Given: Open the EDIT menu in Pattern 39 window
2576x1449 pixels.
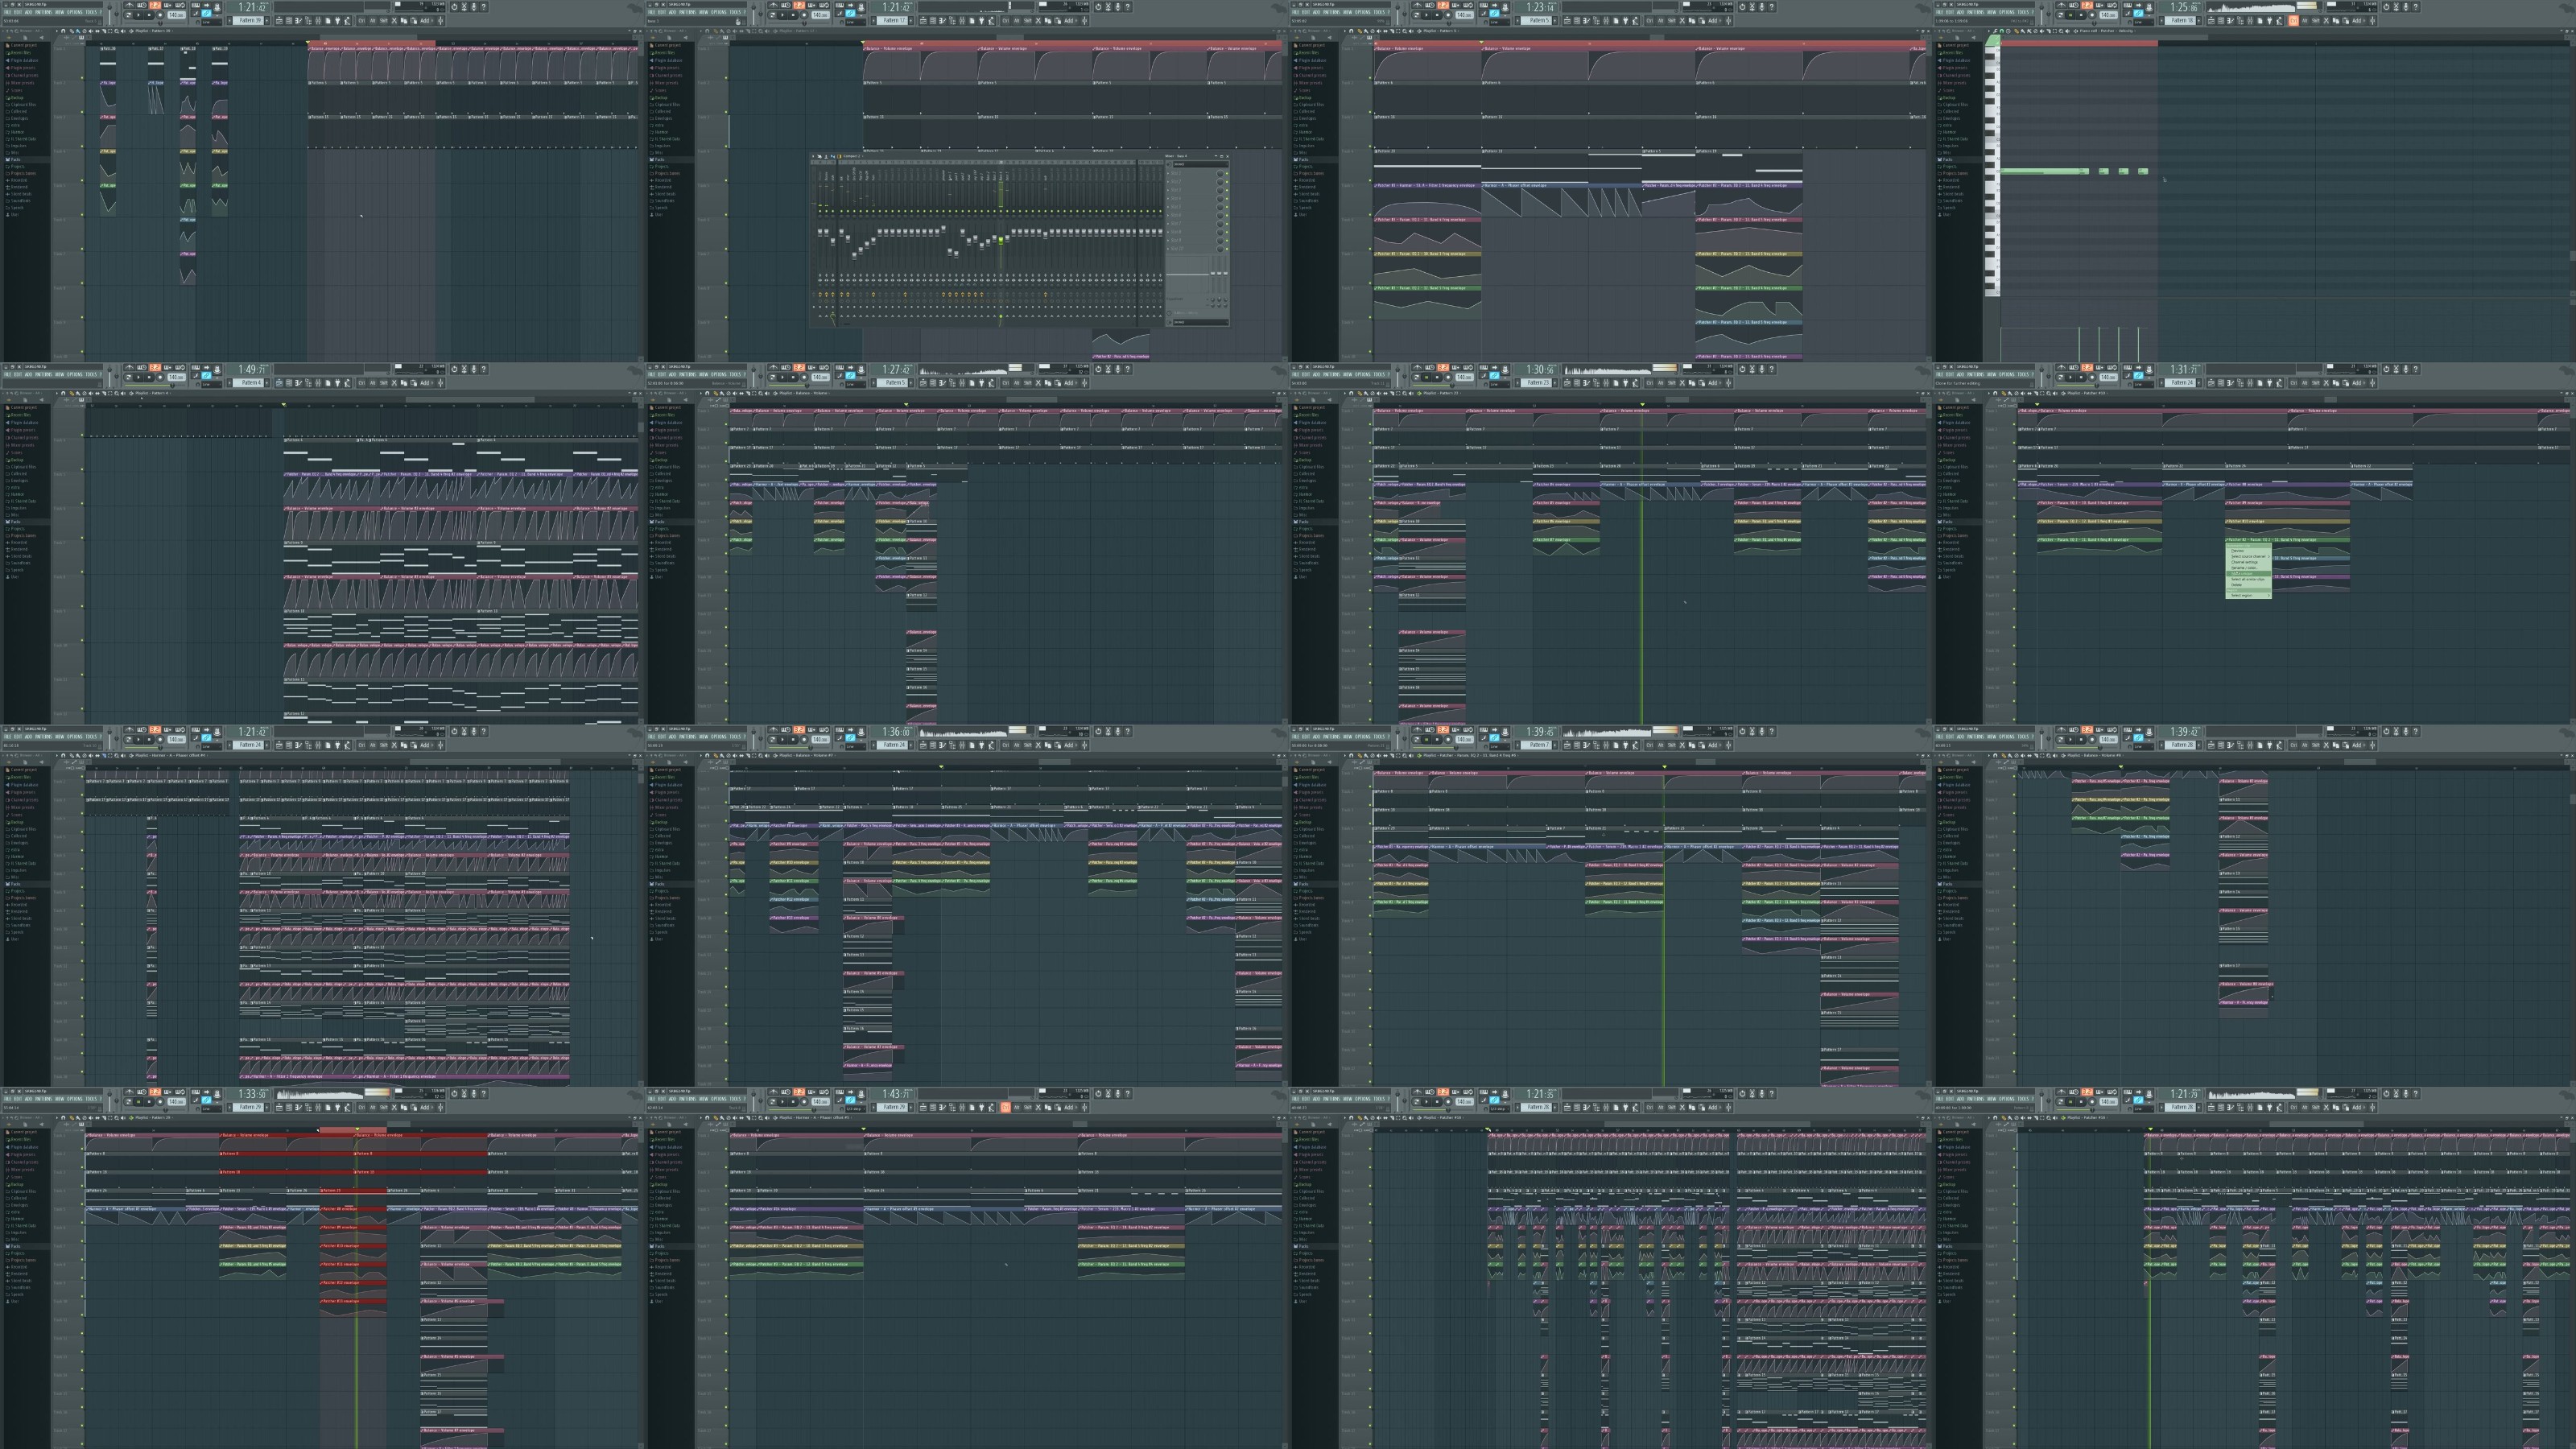Looking at the screenshot, I should 18,12.
